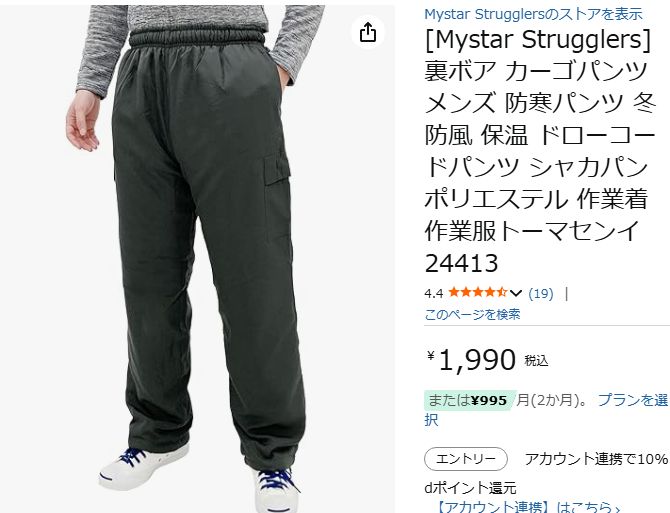The image size is (670, 513).
Task: Click the dポイント還元 label
Action: click(470, 487)
